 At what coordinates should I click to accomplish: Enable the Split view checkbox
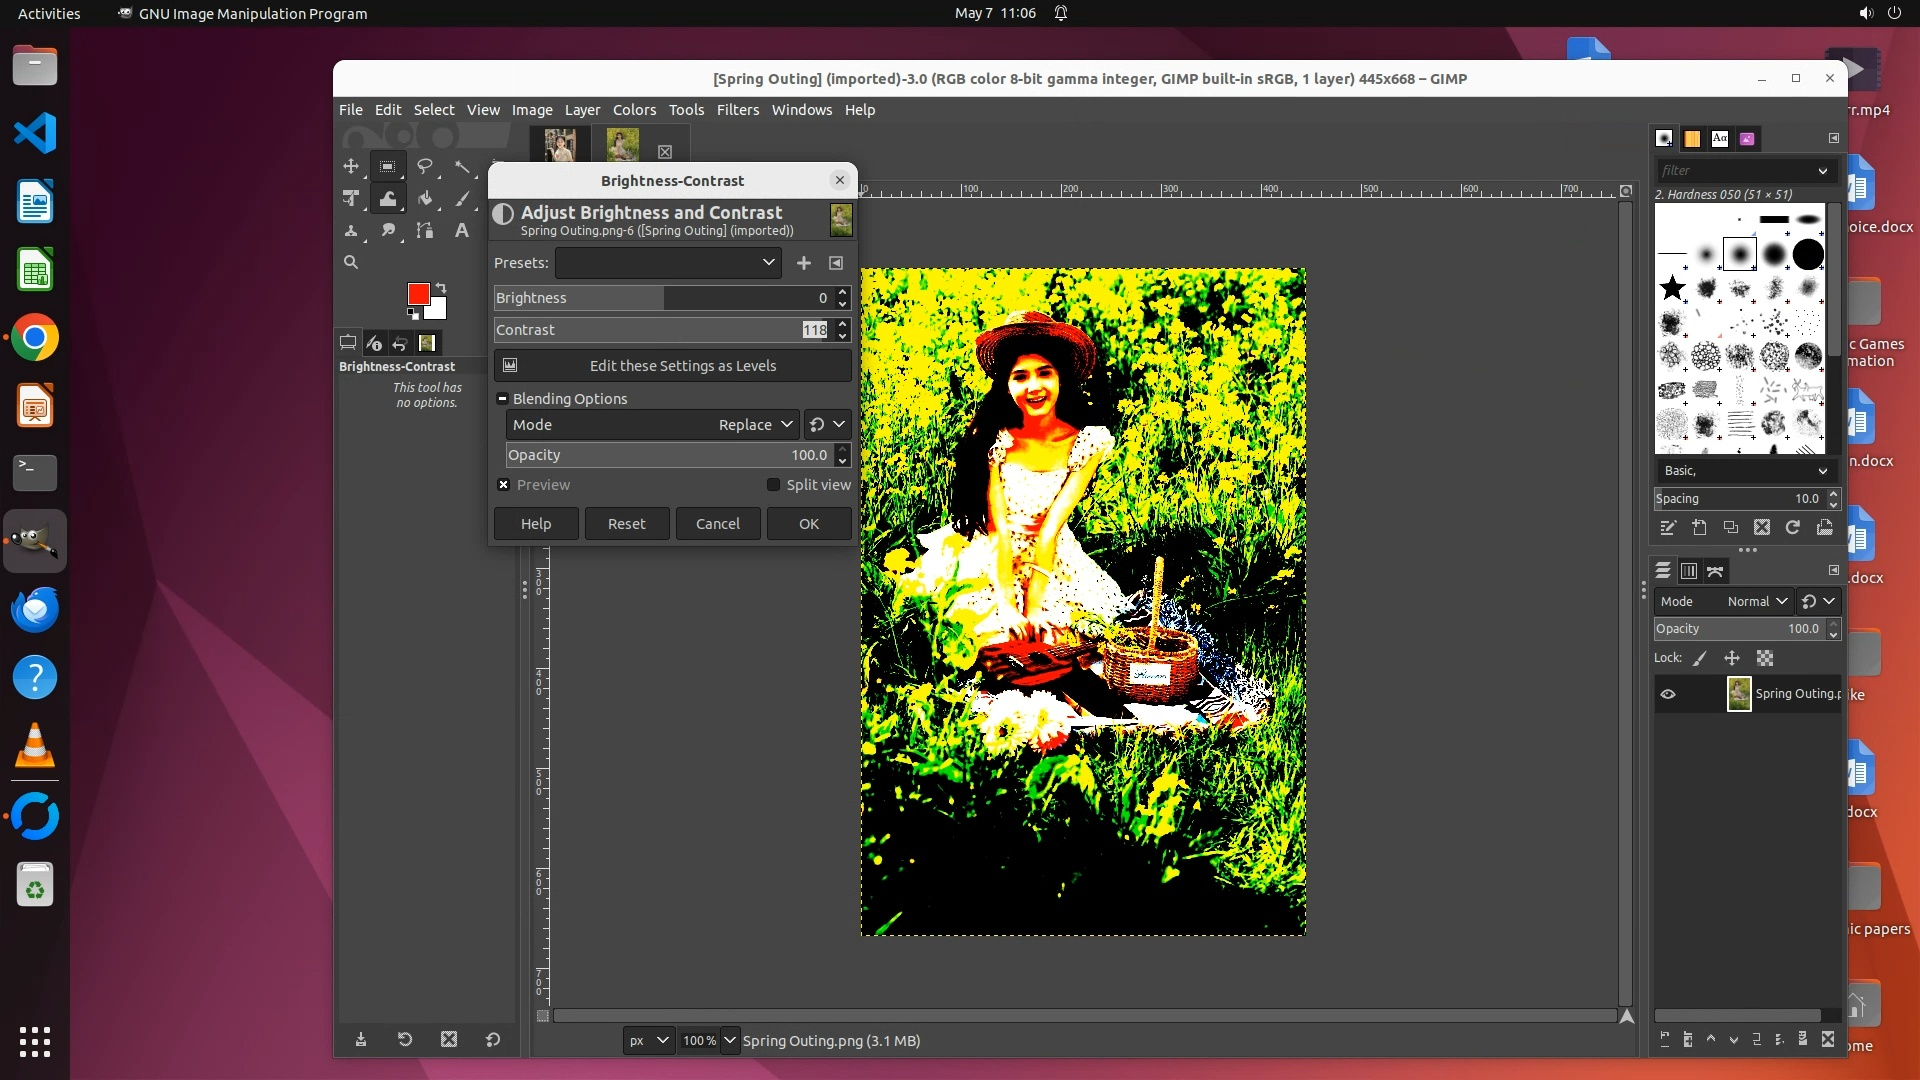(x=773, y=485)
